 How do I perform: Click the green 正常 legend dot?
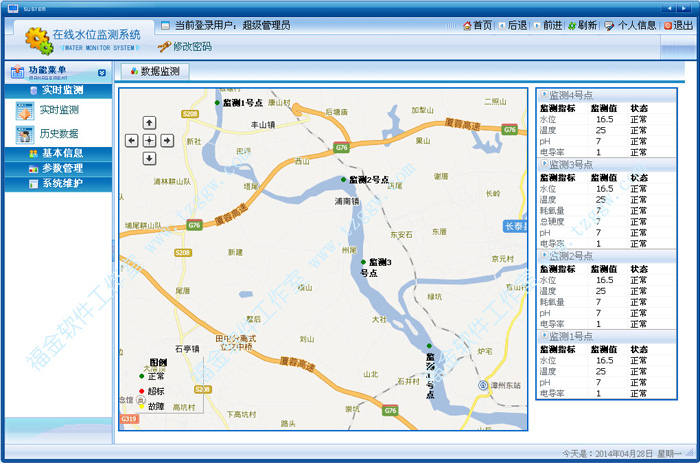pos(142,376)
